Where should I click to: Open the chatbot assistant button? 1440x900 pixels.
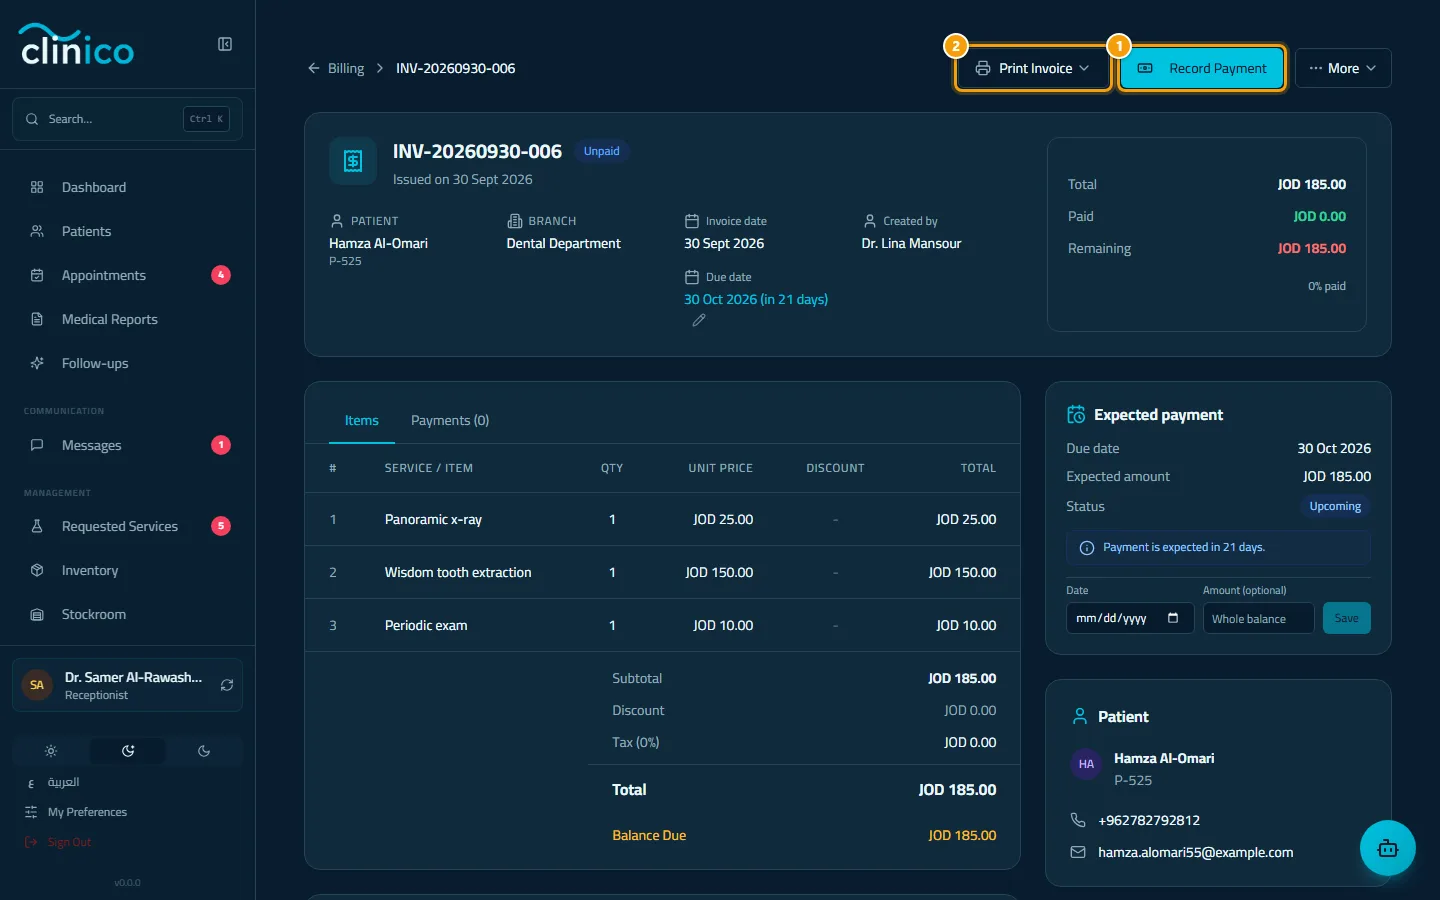[1387, 848]
